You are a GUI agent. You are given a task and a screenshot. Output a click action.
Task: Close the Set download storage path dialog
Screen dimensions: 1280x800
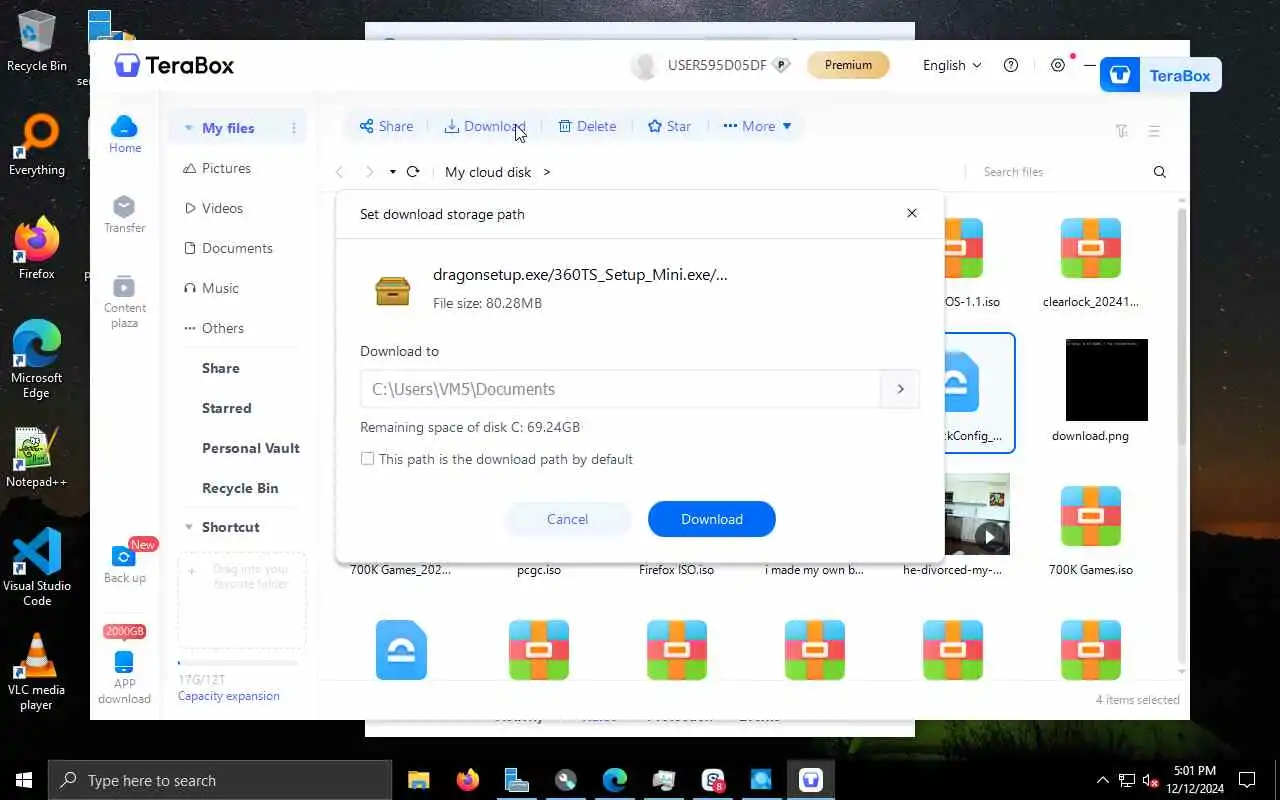[x=911, y=213]
